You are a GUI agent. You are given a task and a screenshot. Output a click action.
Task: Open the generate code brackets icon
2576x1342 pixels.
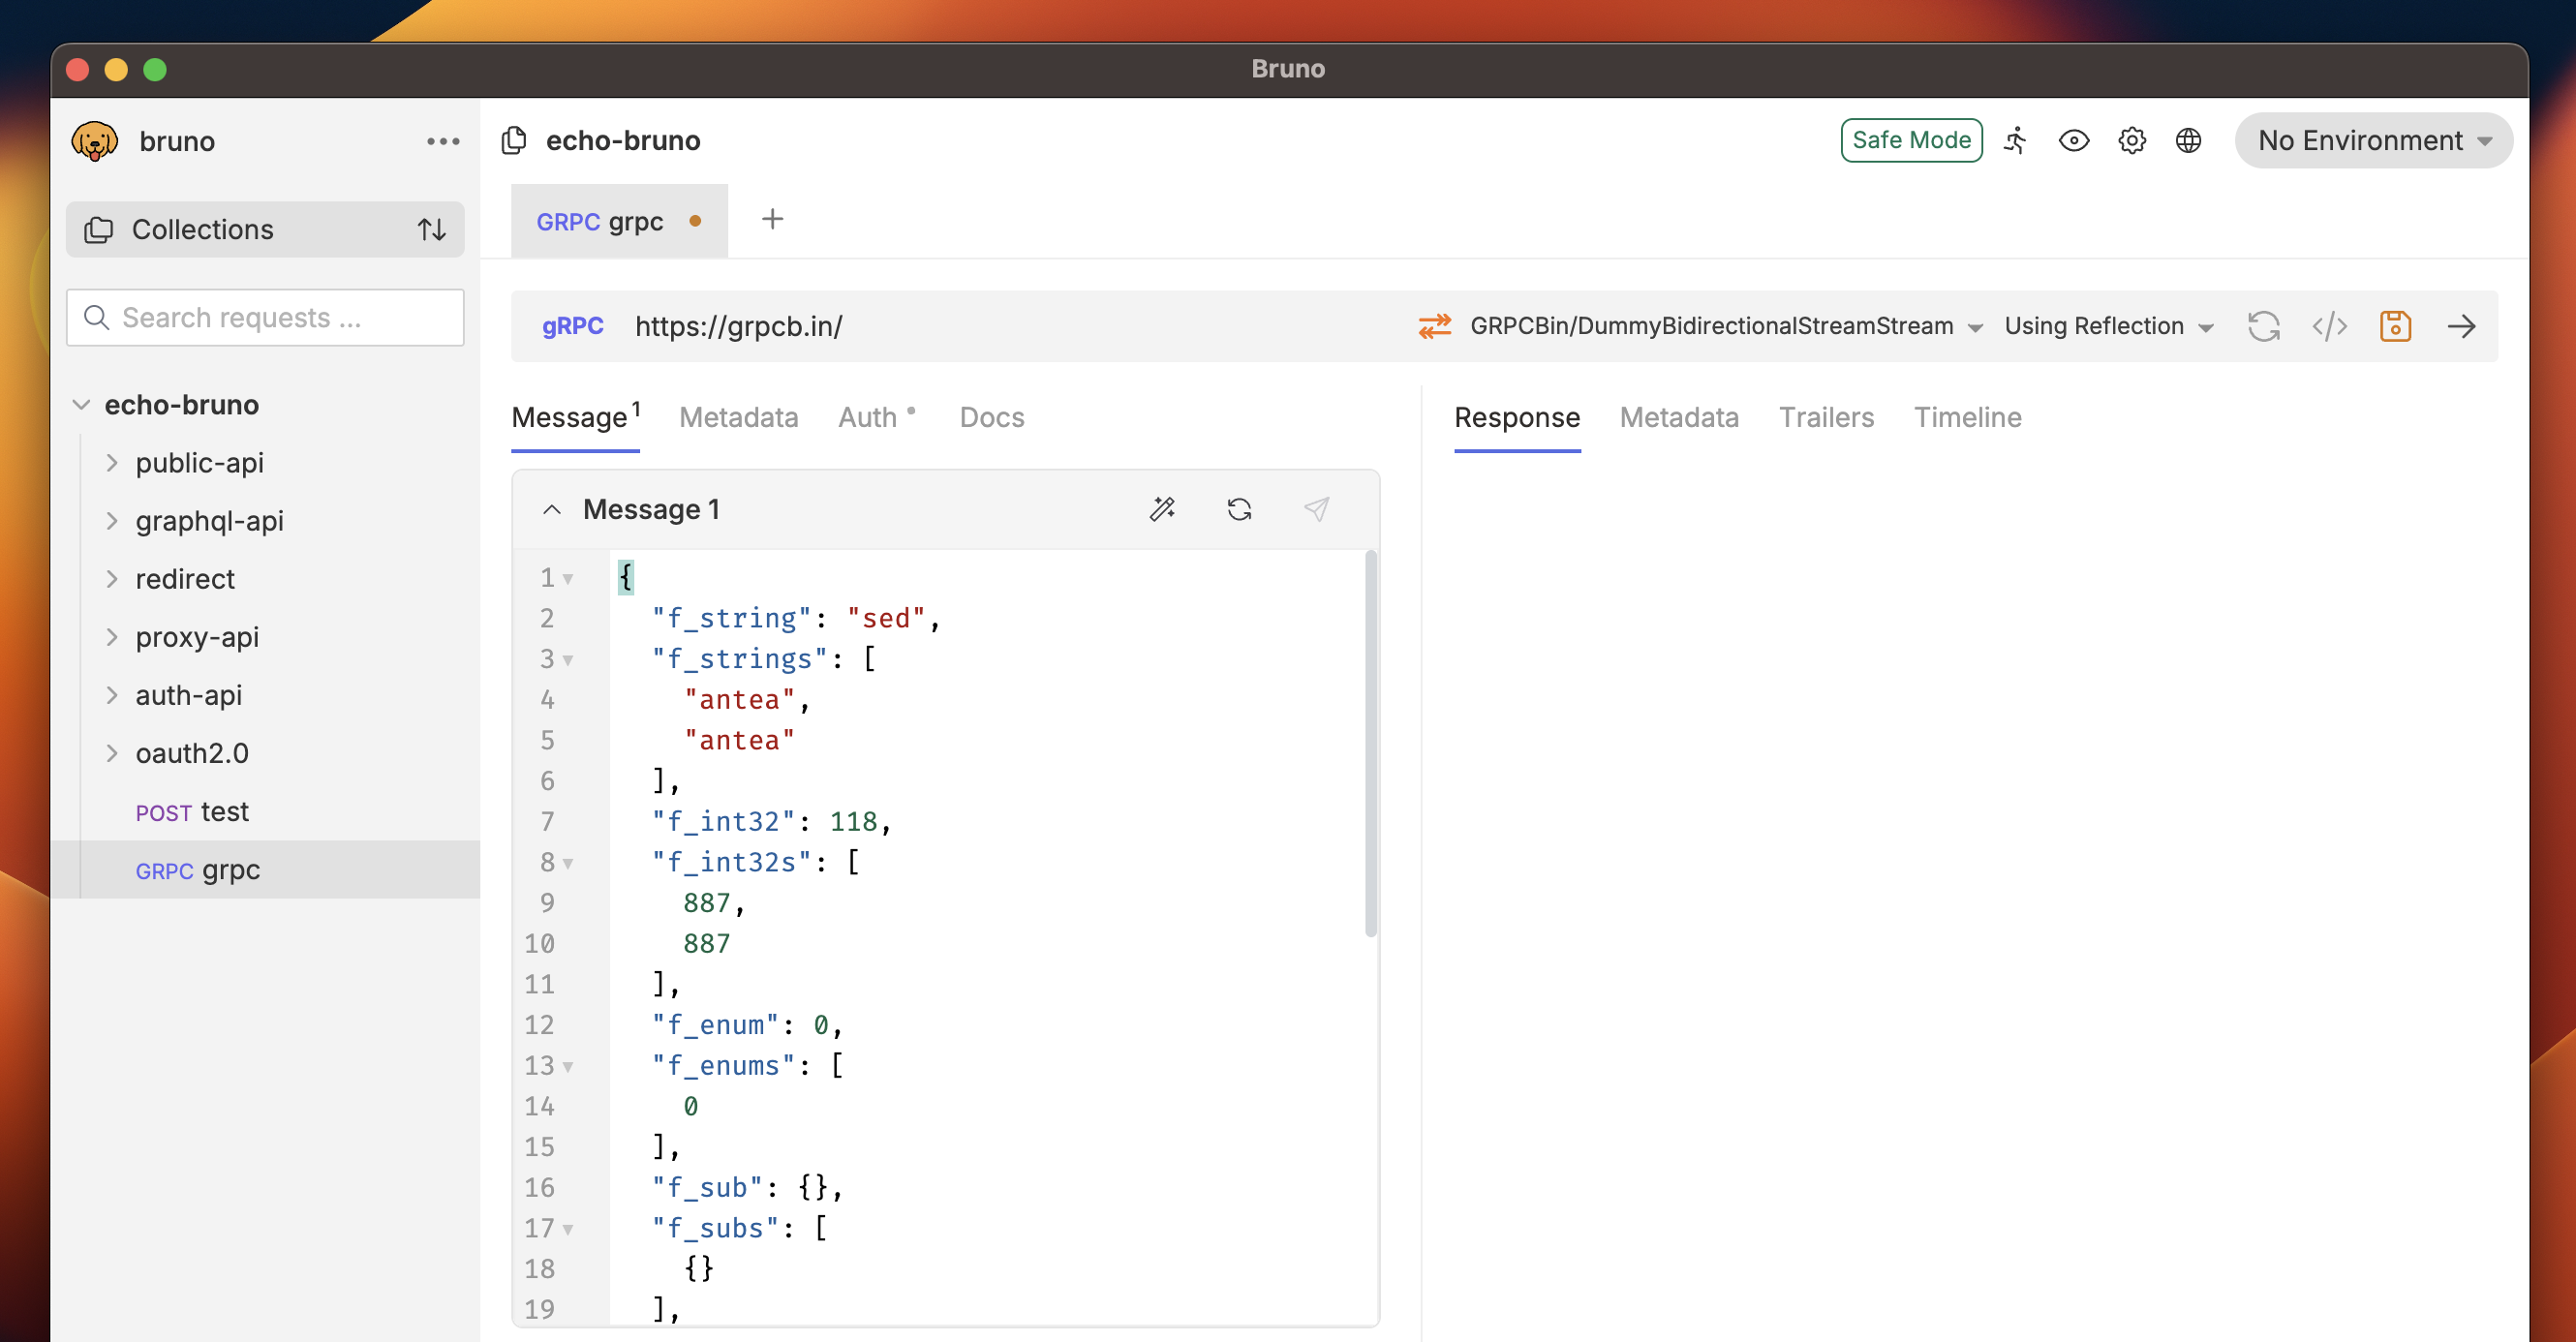click(x=2329, y=326)
